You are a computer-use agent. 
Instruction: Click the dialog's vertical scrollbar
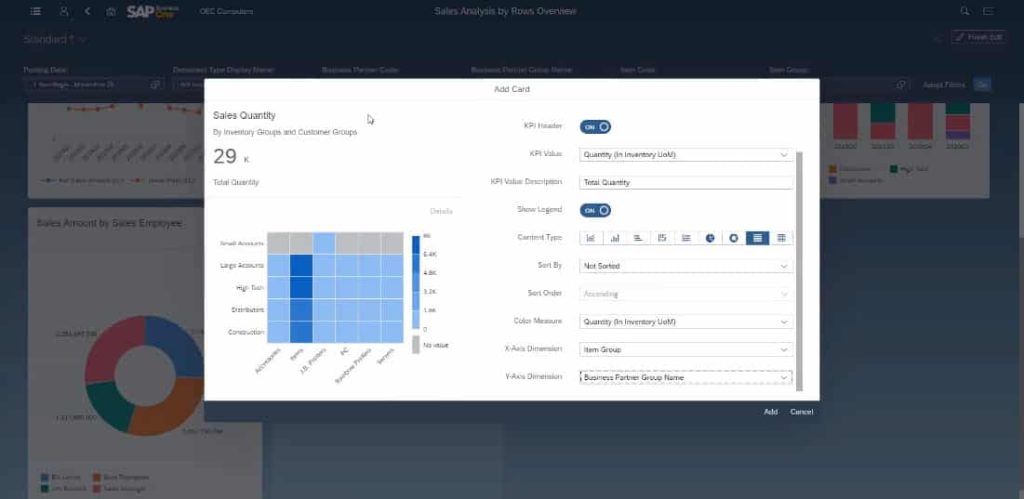point(799,271)
